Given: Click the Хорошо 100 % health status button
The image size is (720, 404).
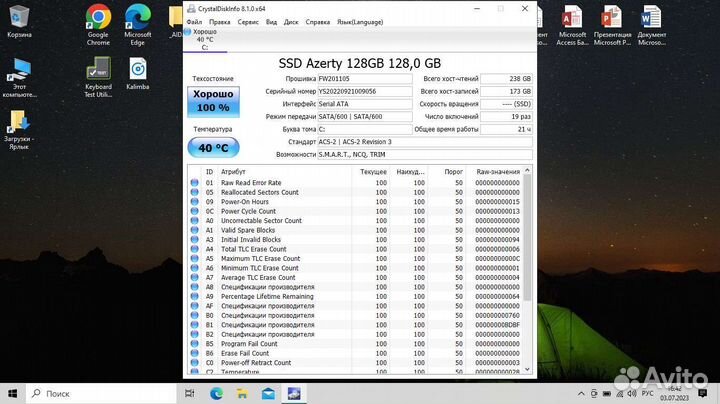Looking at the screenshot, I should 213,101.
